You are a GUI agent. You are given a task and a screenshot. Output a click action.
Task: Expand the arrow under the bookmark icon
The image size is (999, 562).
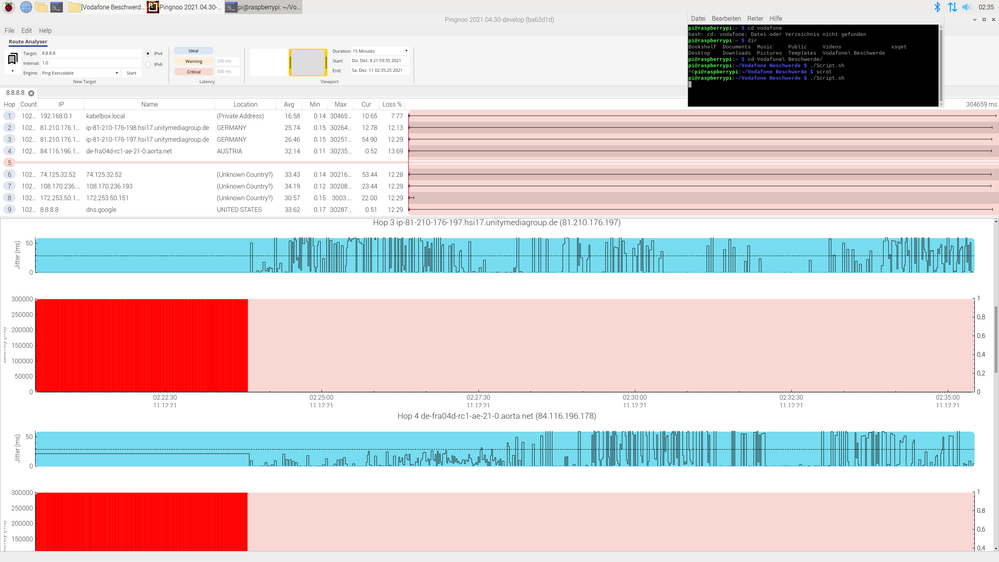(13, 71)
